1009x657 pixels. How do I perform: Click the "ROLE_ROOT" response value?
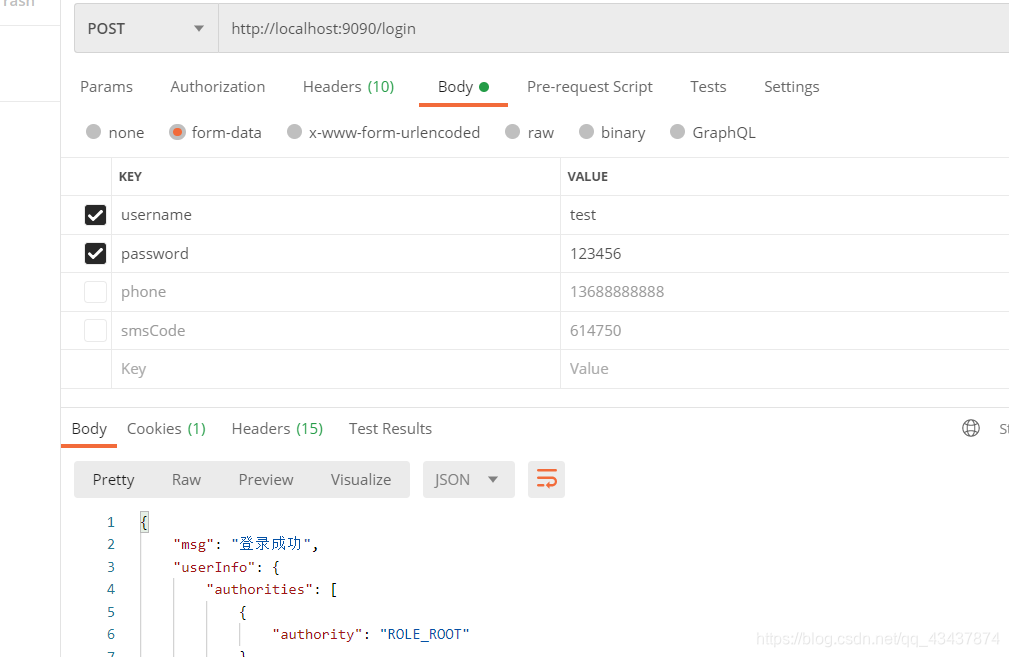pyautogui.click(x=425, y=634)
